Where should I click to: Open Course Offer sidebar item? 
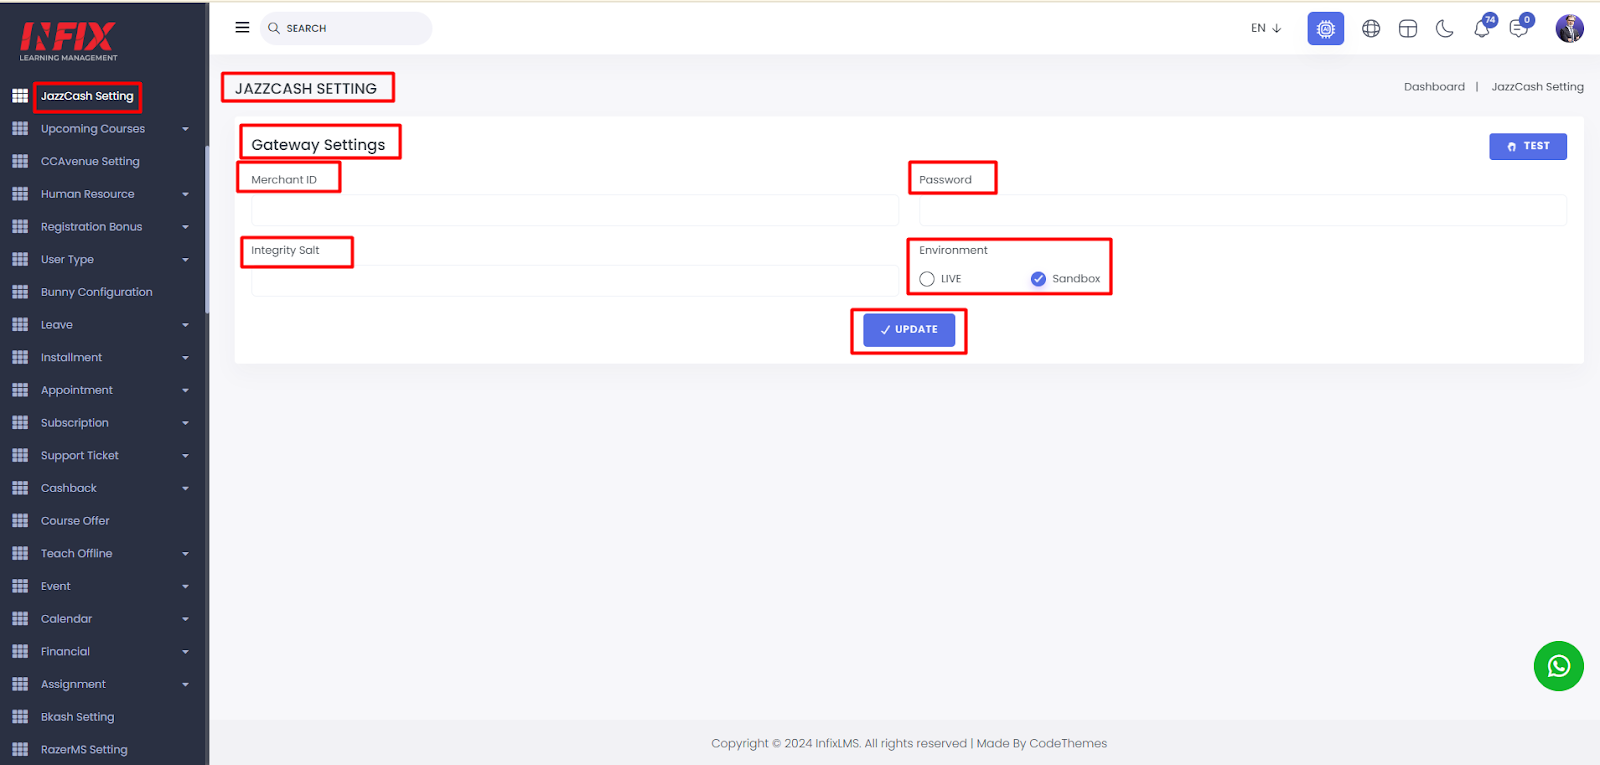pos(75,521)
